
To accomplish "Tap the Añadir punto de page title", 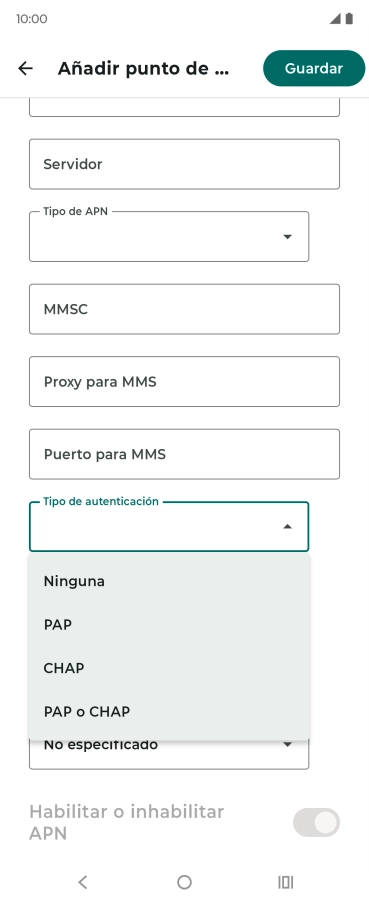I will (144, 69).
